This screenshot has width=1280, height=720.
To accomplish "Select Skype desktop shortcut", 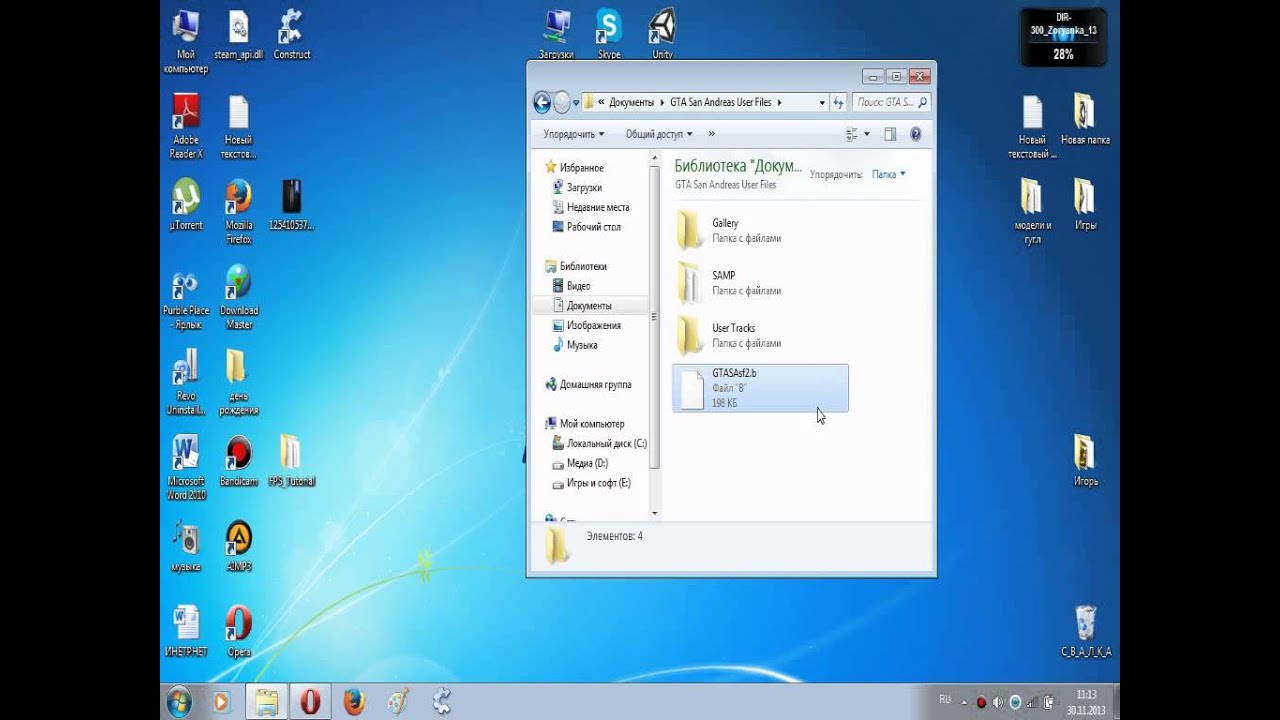I will (609, 36).
